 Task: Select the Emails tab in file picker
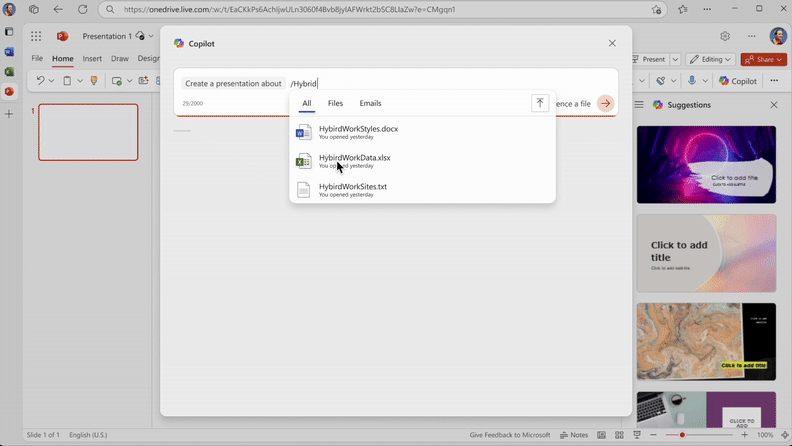coord(370,103)
